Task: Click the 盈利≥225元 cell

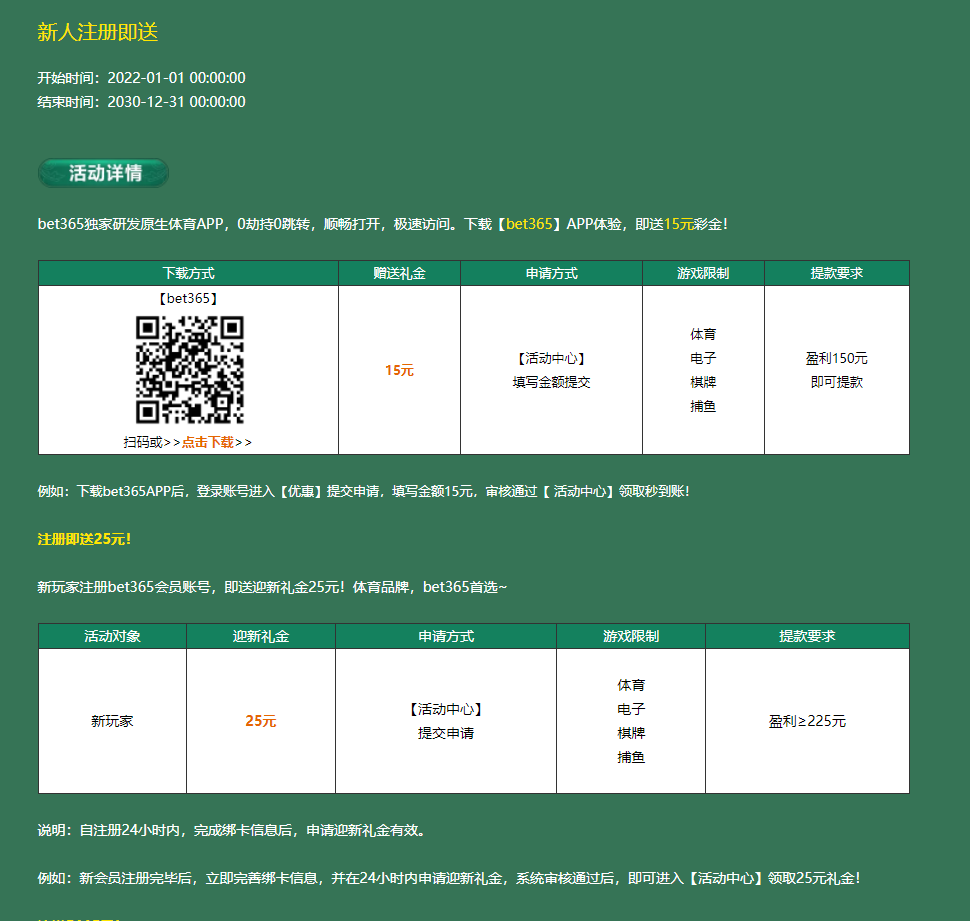Action: click(807, 721)
